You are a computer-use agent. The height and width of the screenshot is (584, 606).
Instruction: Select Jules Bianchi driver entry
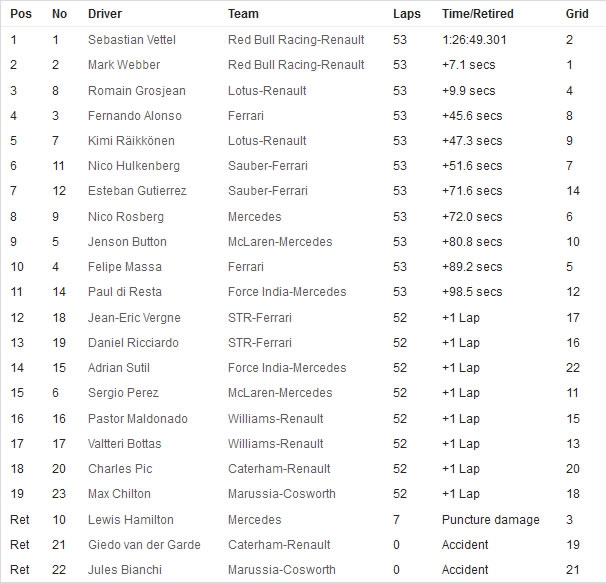pyautogui.click(x=124, y=570)
